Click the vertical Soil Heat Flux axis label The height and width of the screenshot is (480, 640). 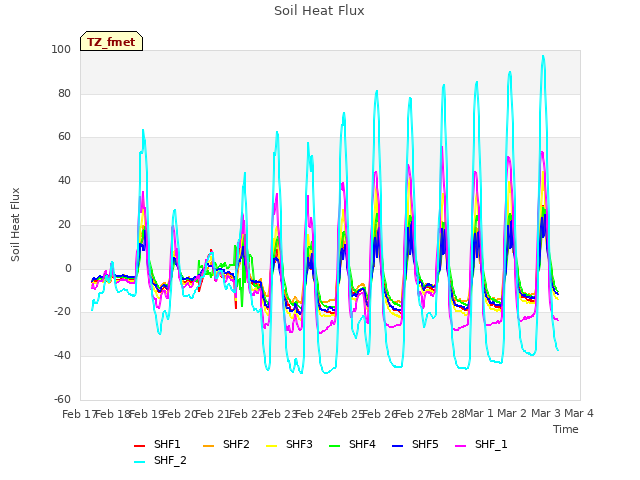[x=15, y=224]
